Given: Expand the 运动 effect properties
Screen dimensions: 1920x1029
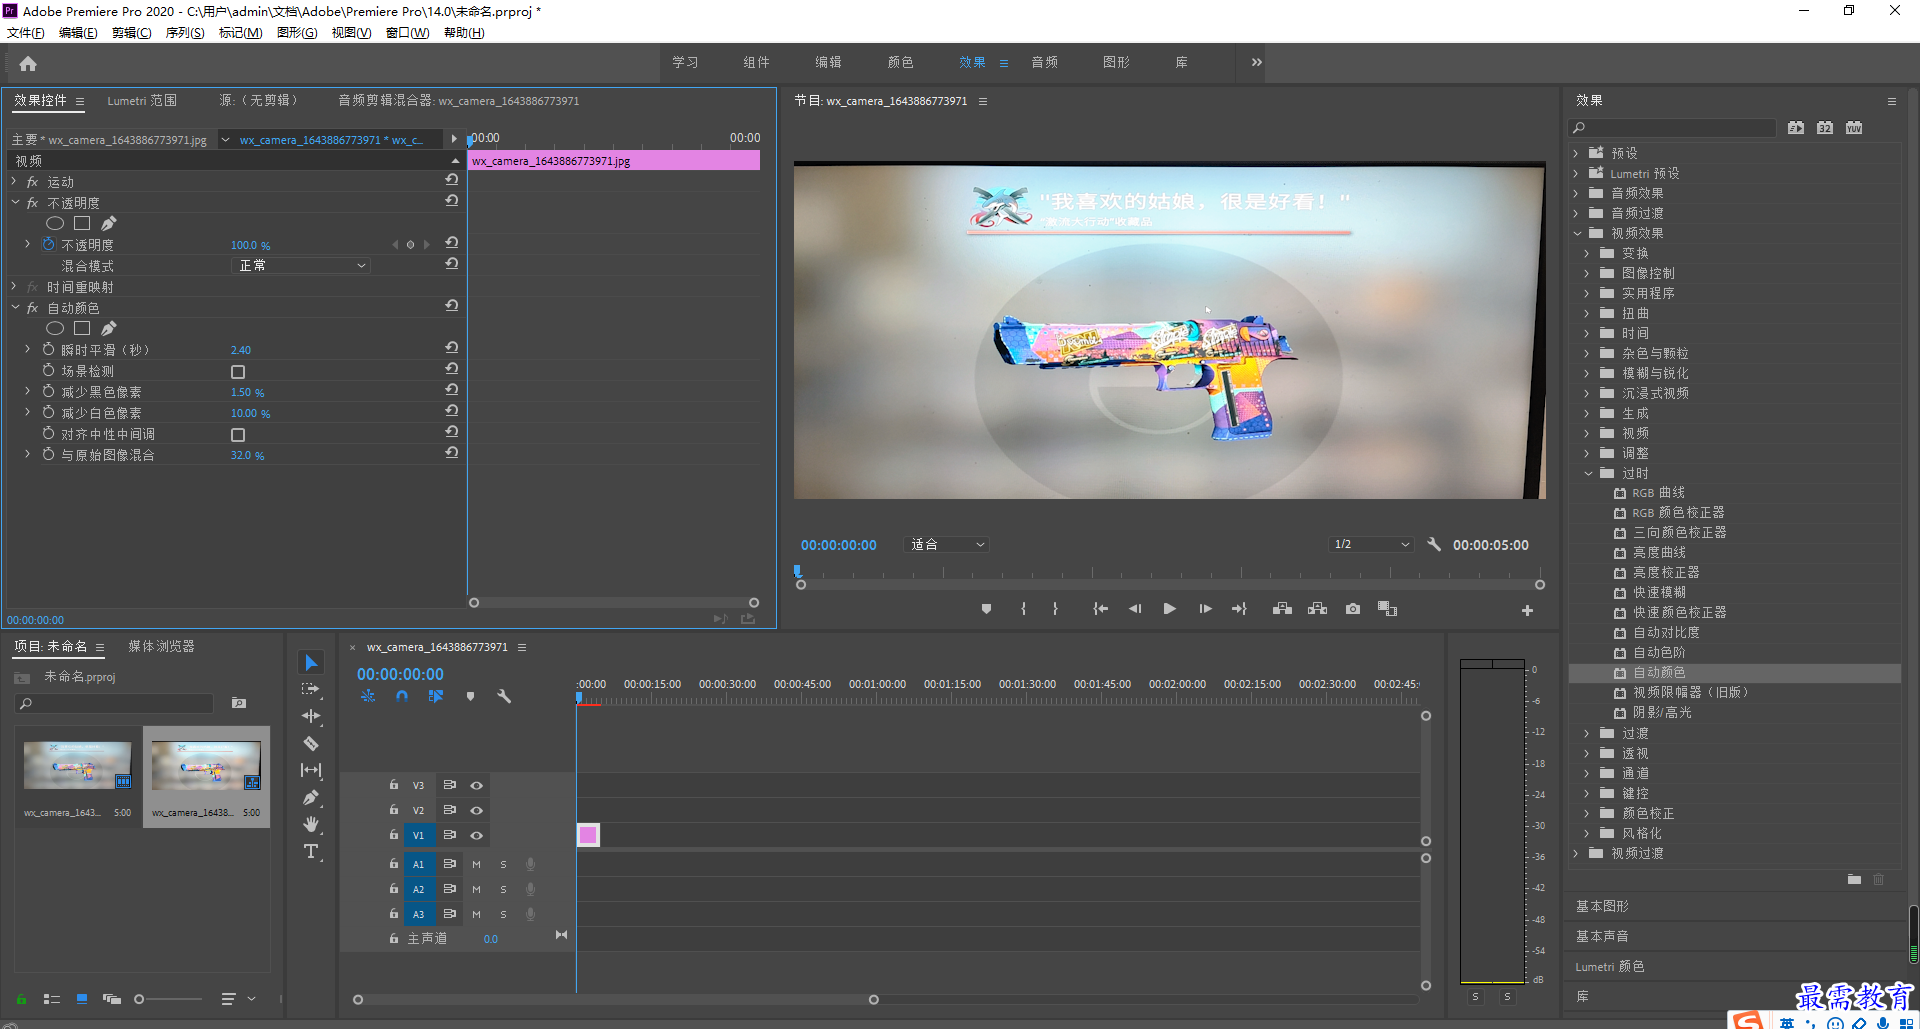Looking at the screenshot, I should 14,181.
